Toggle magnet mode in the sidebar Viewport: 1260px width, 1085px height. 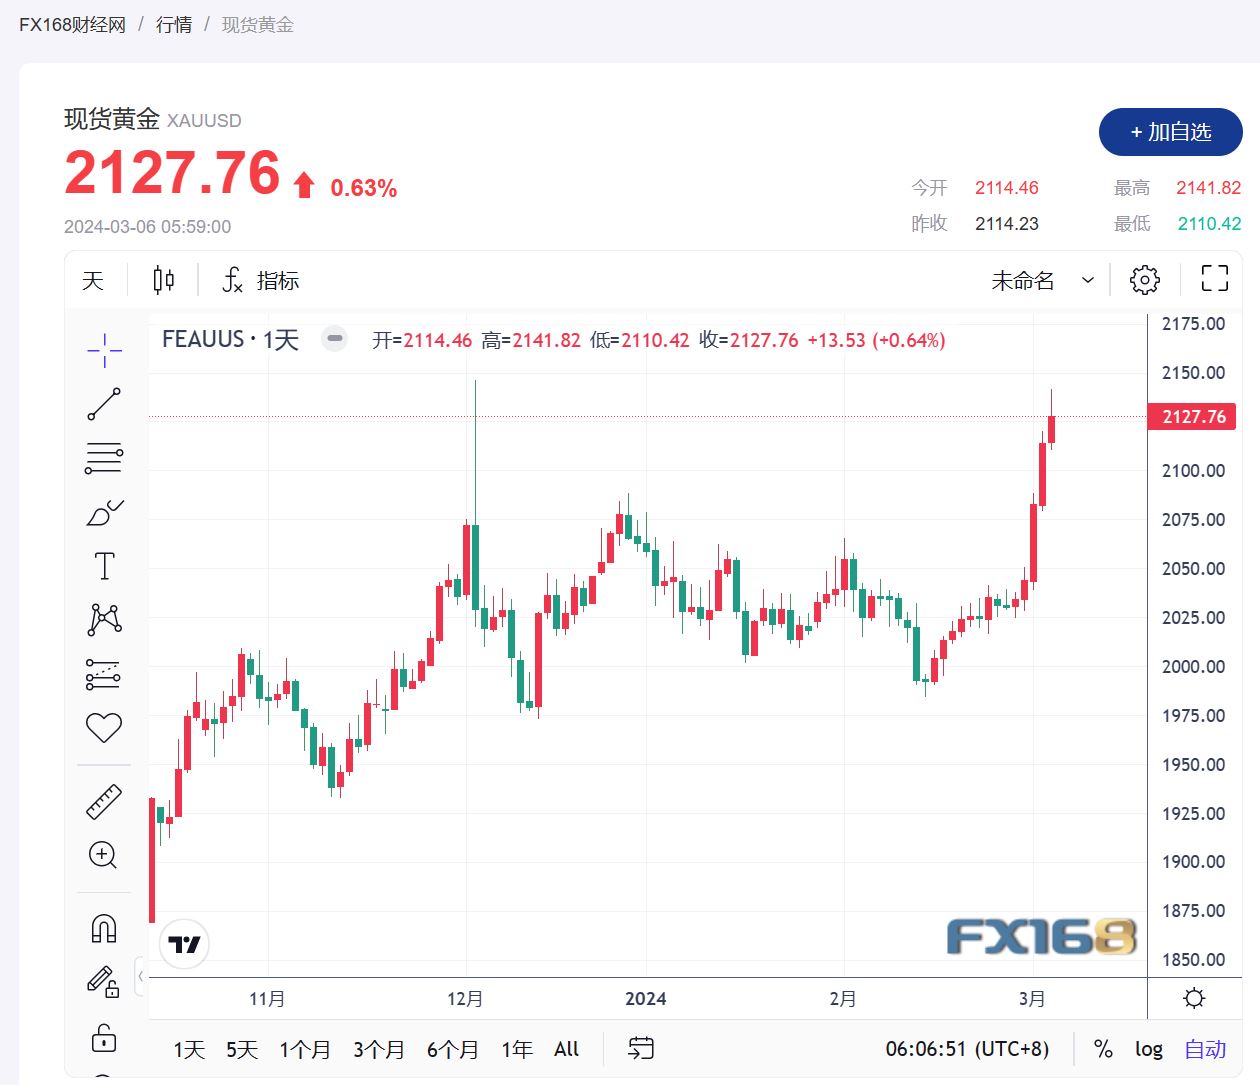pos(103,928)
